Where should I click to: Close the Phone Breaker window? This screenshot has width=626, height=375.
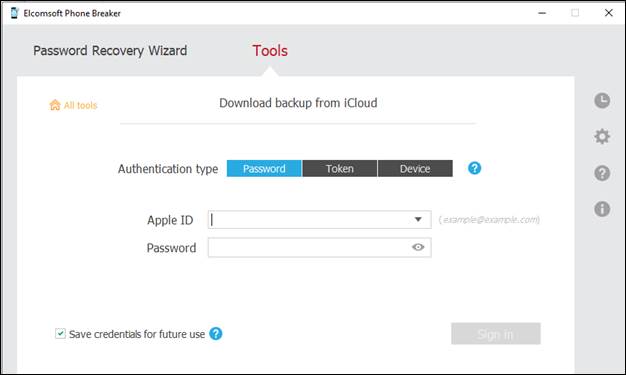pyautogui.click(x=608, y=13)
